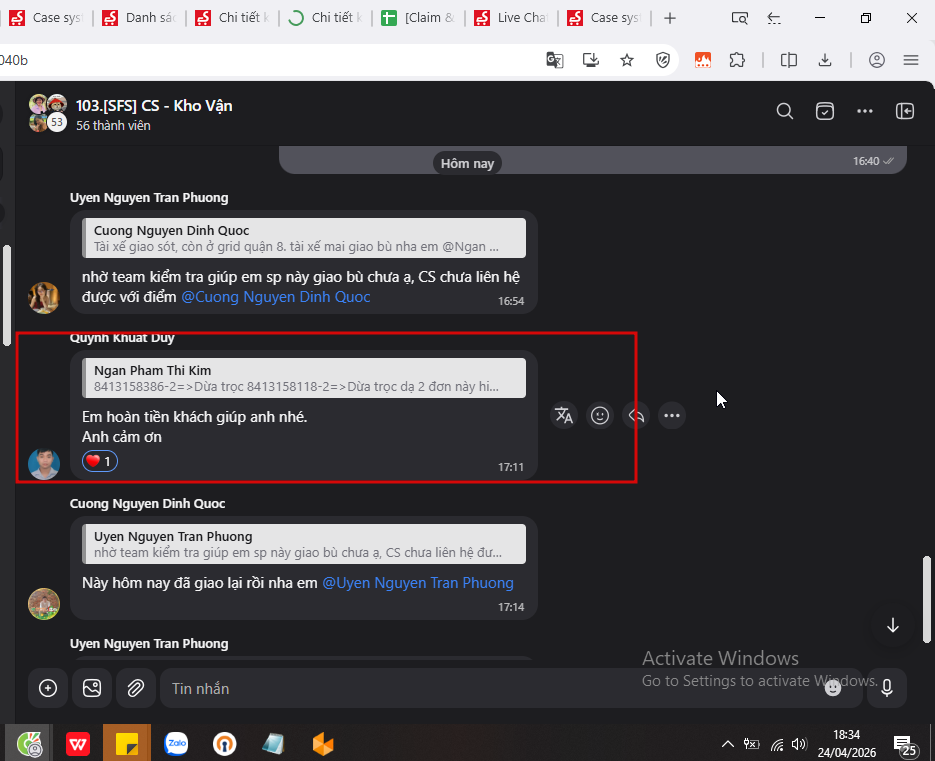
Task: Open mention @Uyen Nguyen Tran Phuong
Action: tap(417, 583)
